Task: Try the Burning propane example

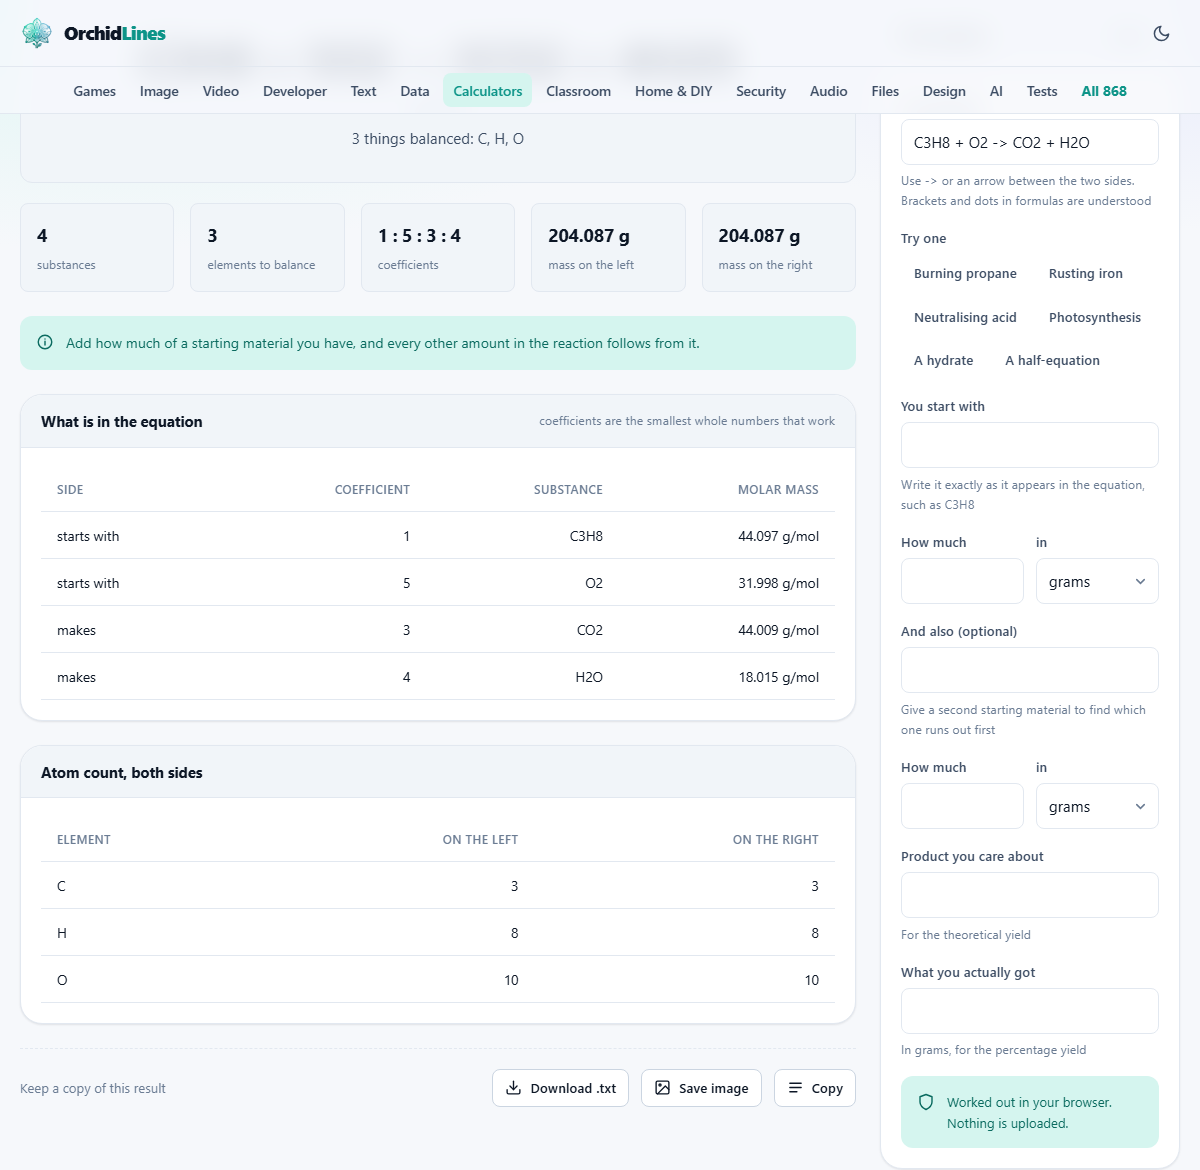Action: tap(965, 274)
